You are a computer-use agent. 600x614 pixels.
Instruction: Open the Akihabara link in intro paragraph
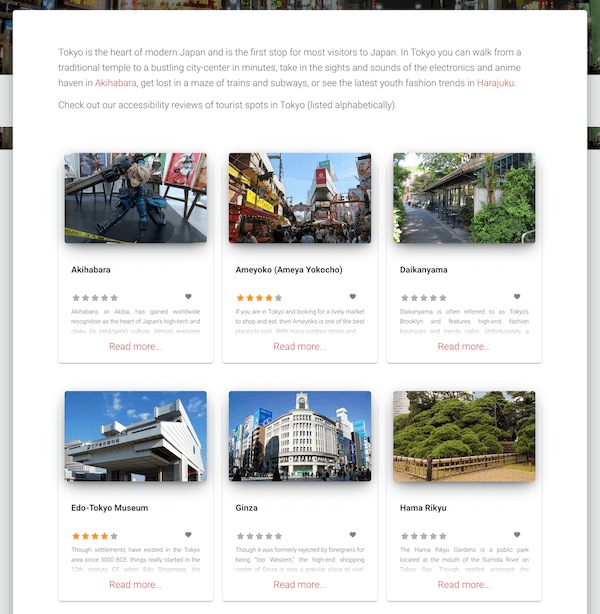116,83
